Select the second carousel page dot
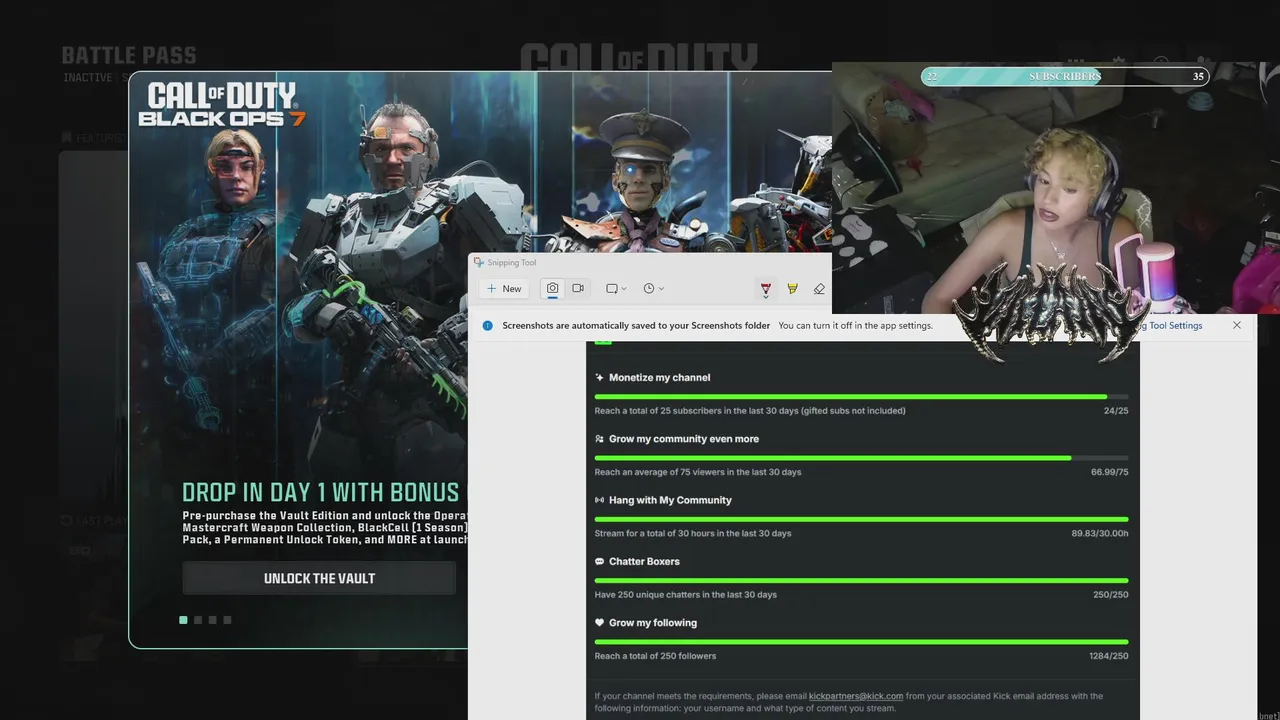 (x=198, y=620)
